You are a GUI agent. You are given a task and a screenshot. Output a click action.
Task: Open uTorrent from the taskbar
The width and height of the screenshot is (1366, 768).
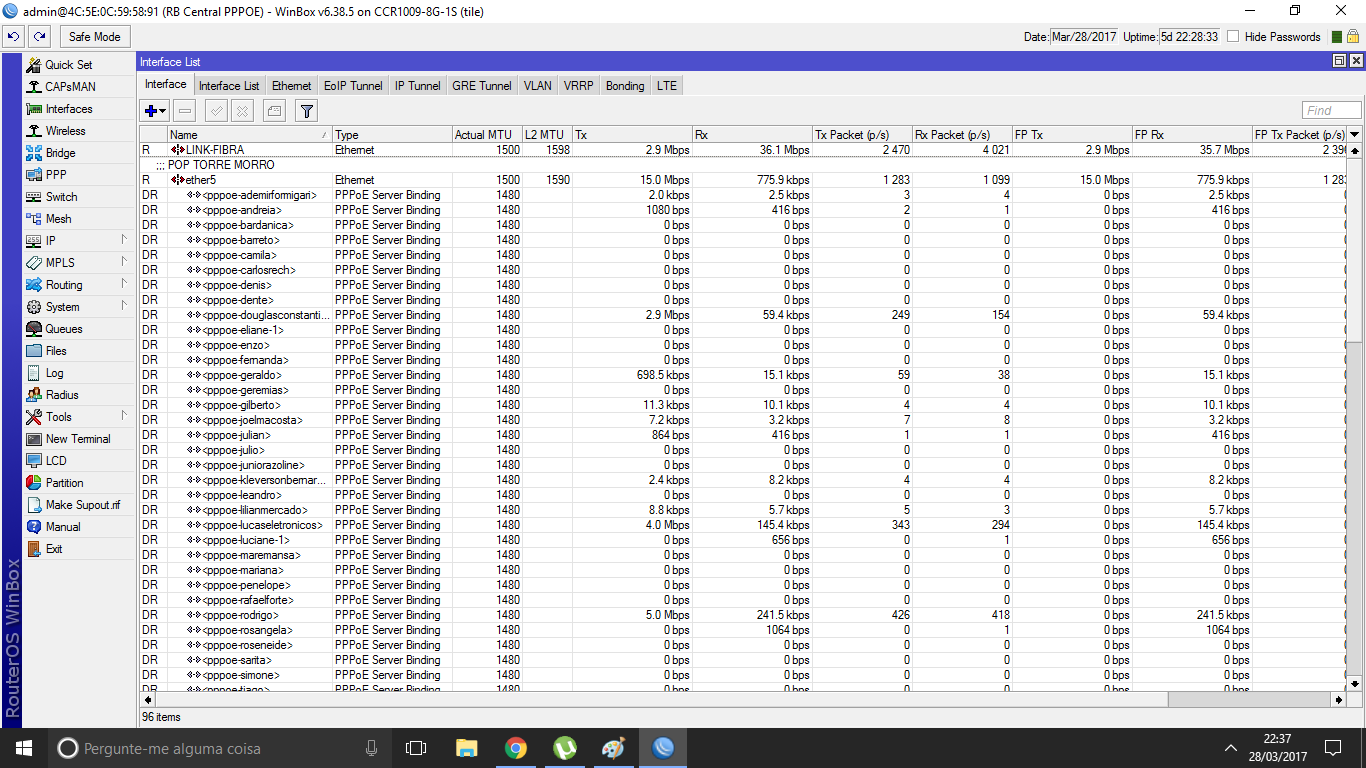565,748
